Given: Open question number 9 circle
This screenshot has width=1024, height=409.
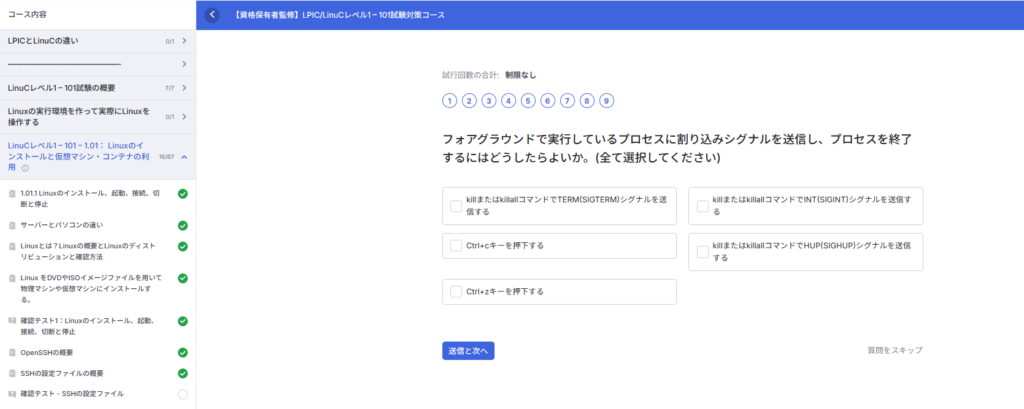Looking at the screenshot, I should pyautogui.click(x=606, y=100).
